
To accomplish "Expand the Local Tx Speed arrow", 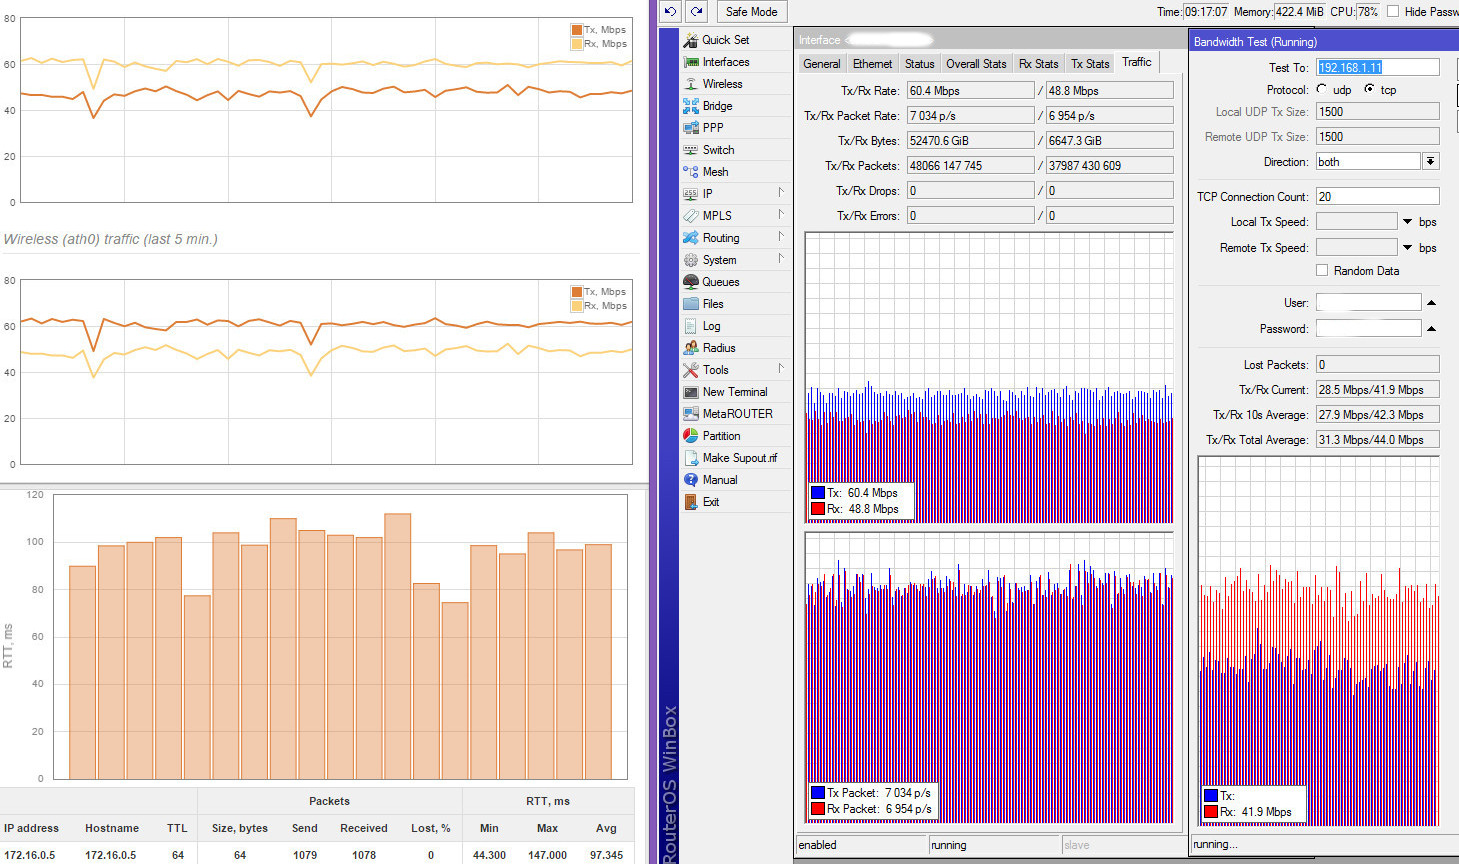I will (x=1407, y=222).
